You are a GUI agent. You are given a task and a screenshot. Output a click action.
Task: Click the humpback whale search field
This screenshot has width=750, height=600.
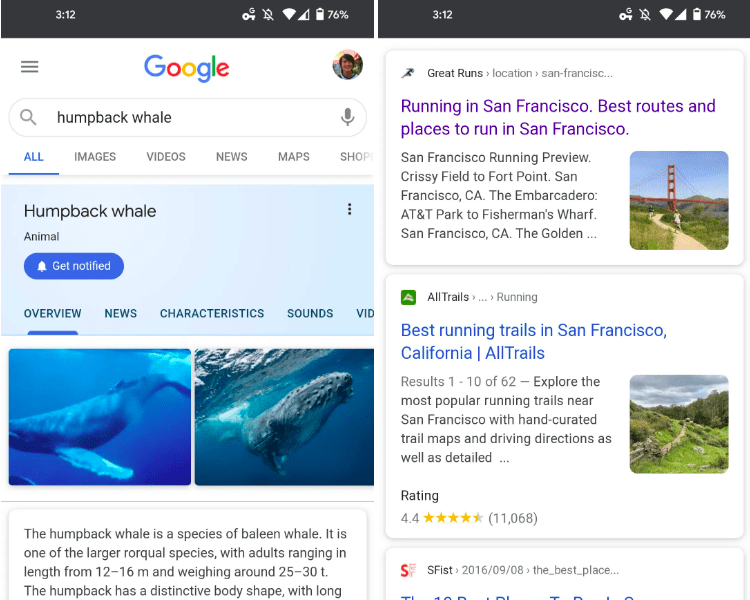click(x=180, y=117)
